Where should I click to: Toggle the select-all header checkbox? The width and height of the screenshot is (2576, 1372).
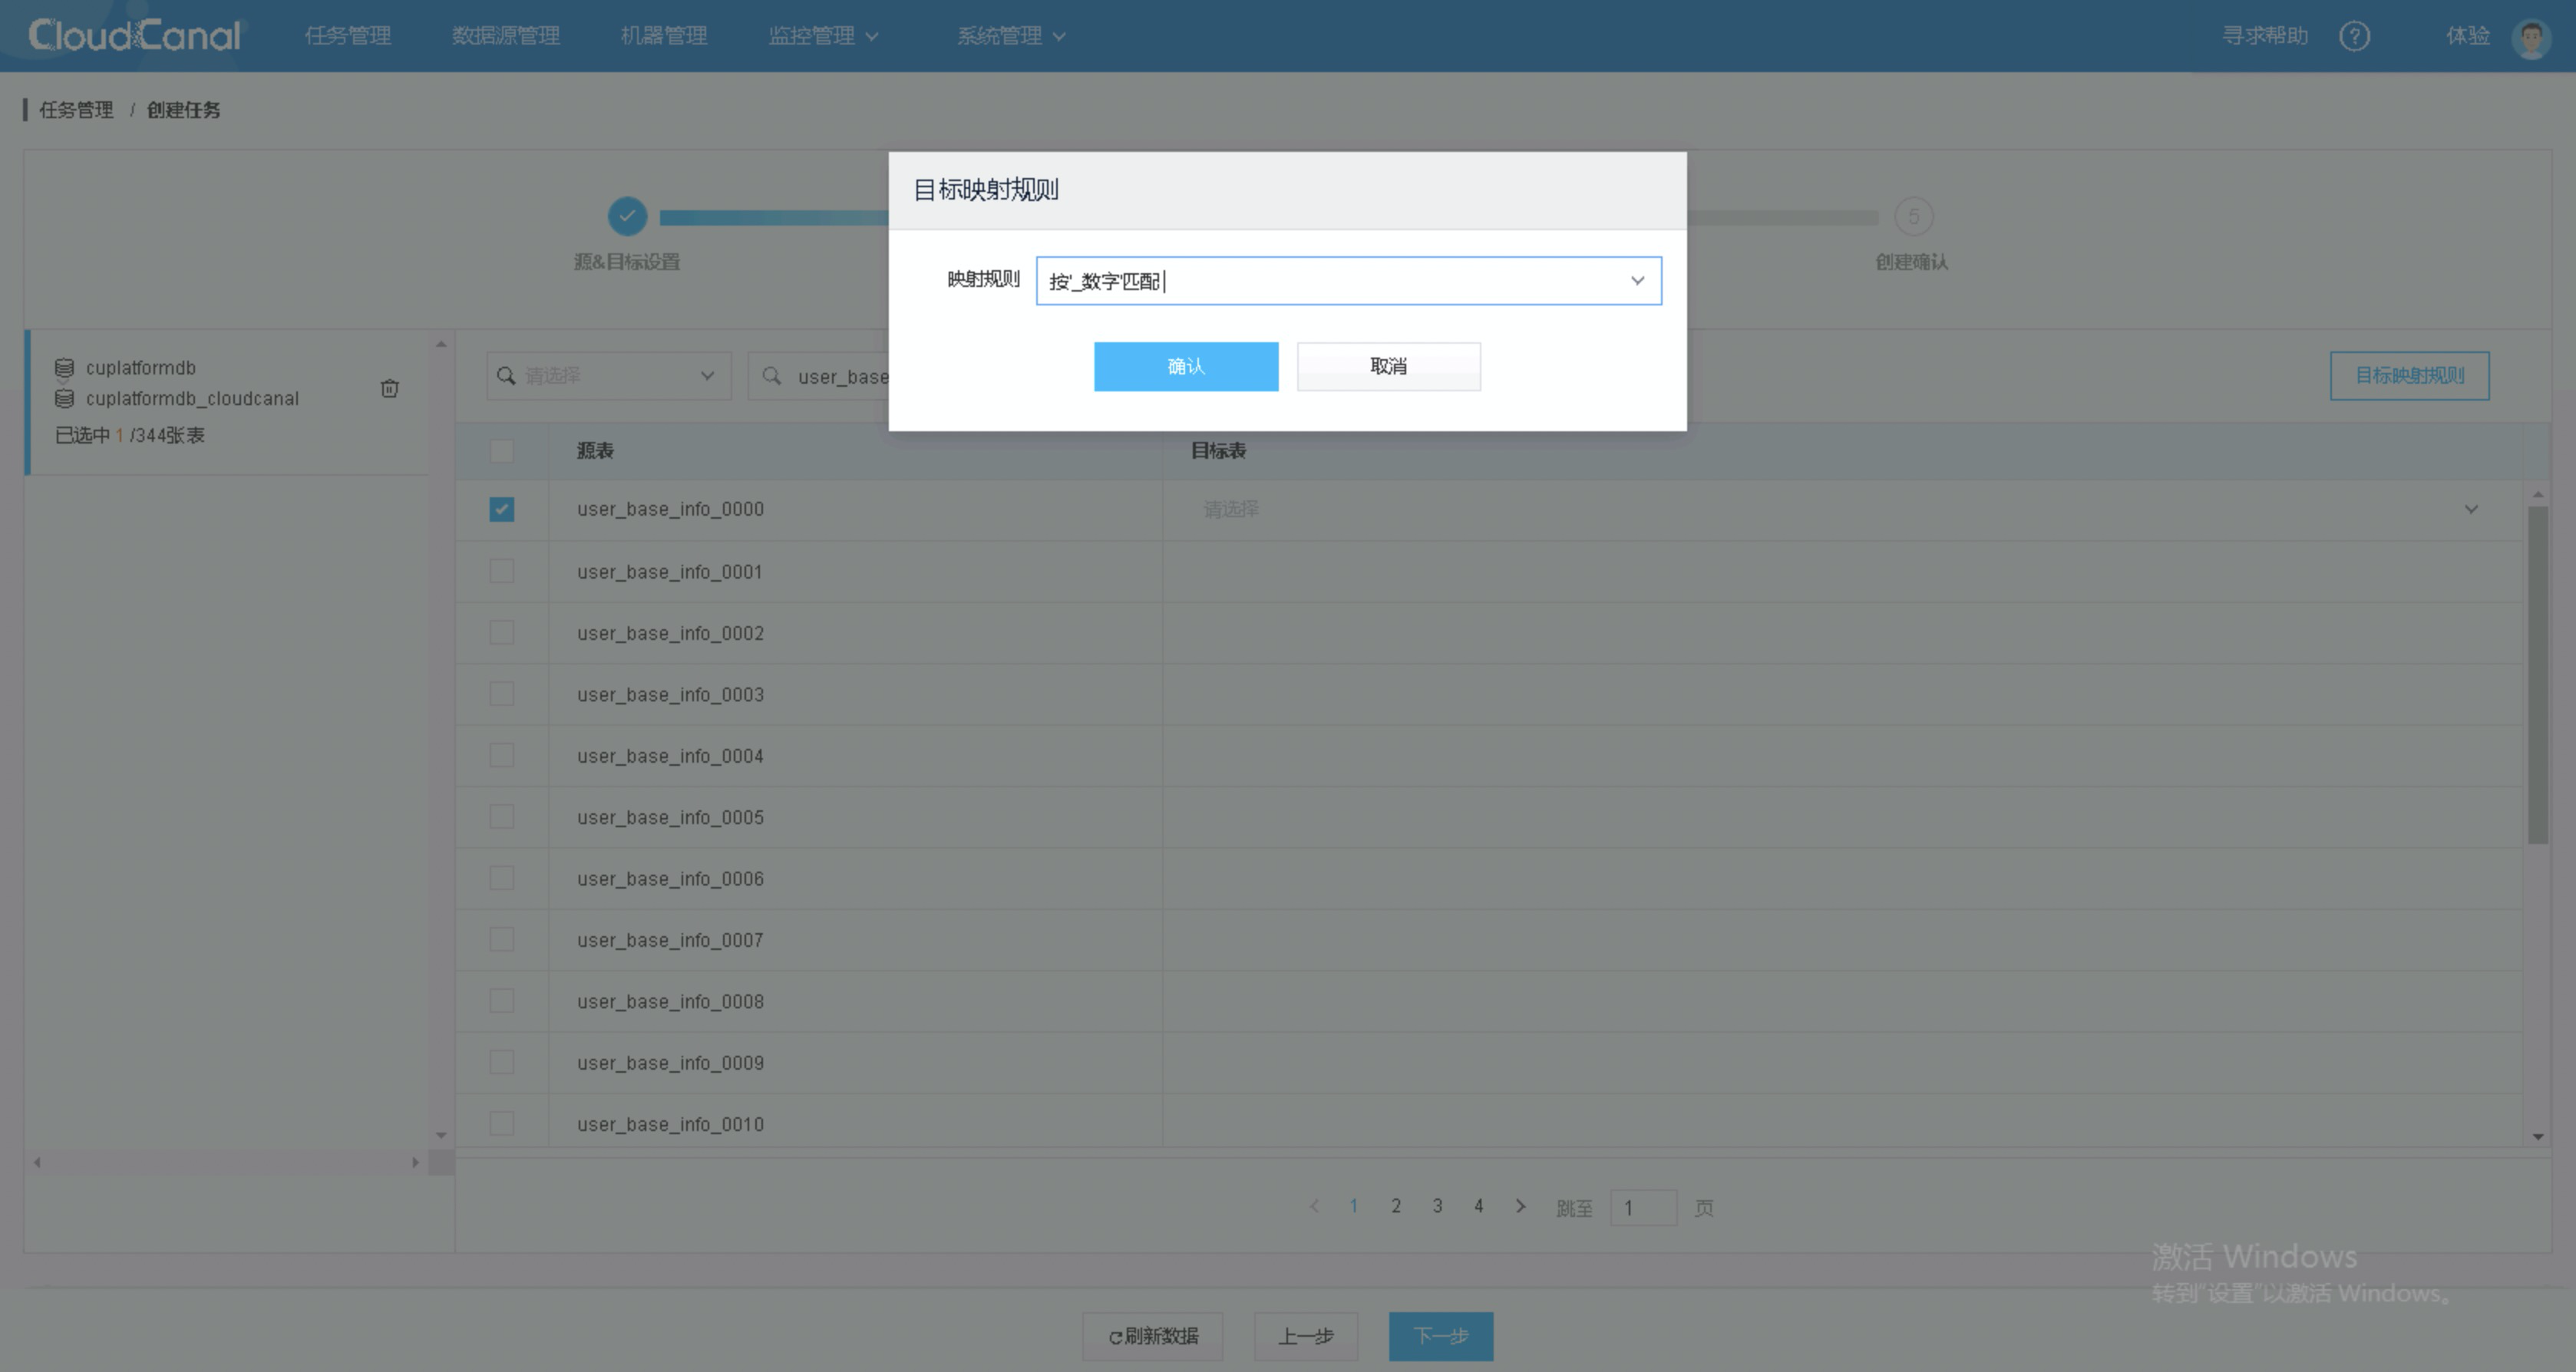(x=502, y=451)
